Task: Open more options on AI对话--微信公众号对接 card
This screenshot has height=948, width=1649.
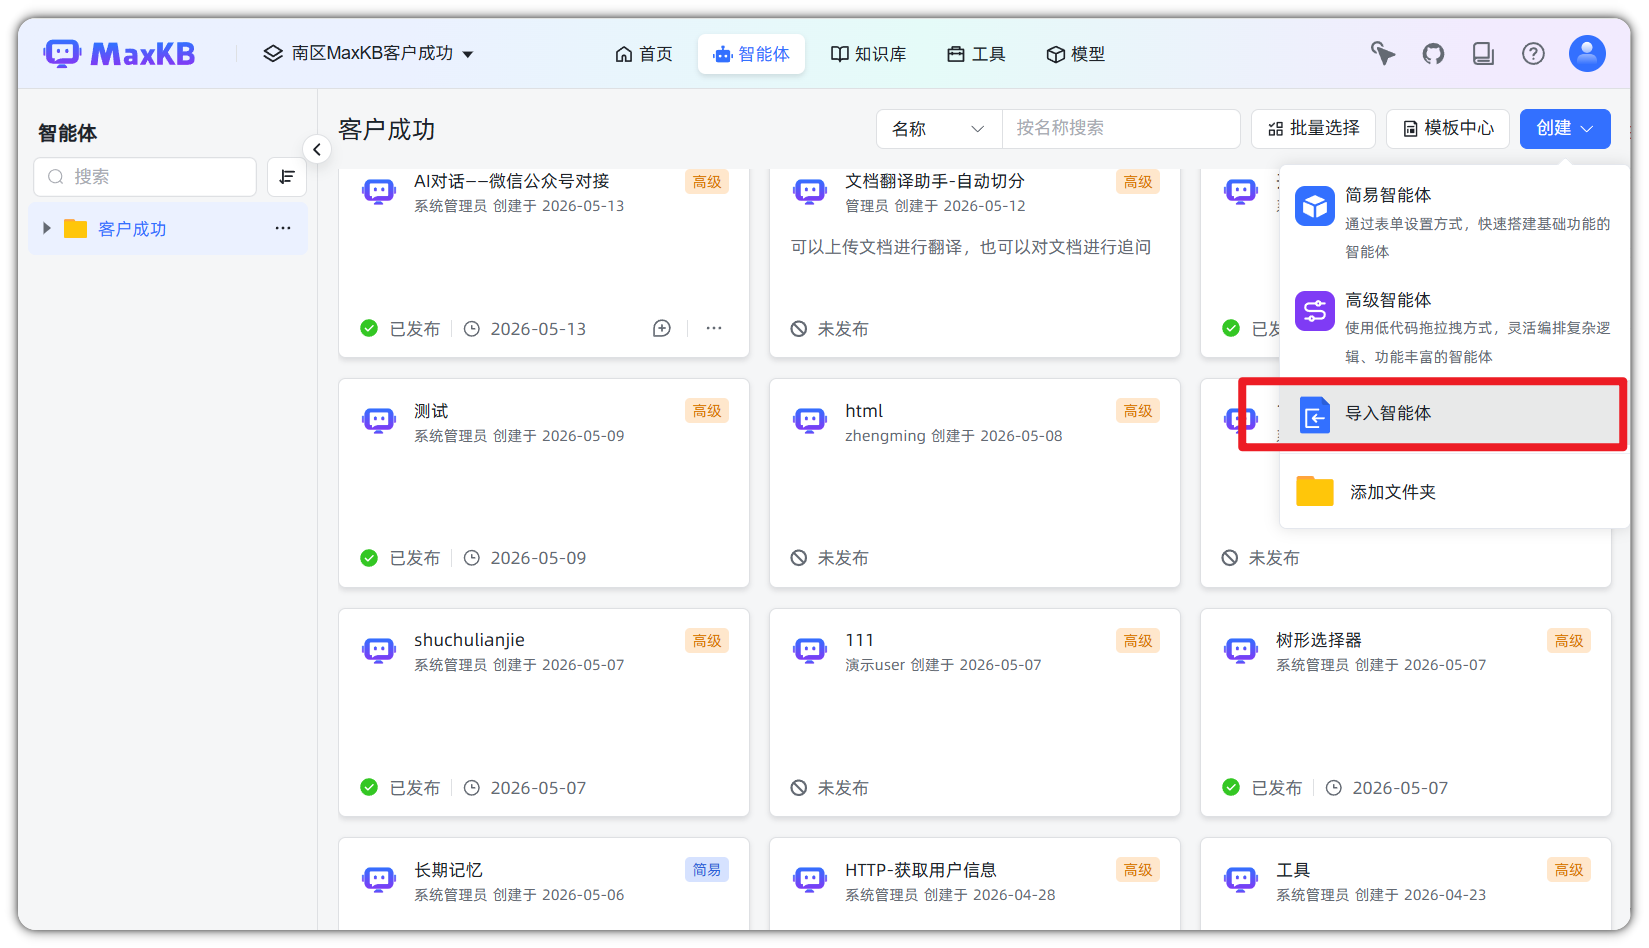Action: 714,328
